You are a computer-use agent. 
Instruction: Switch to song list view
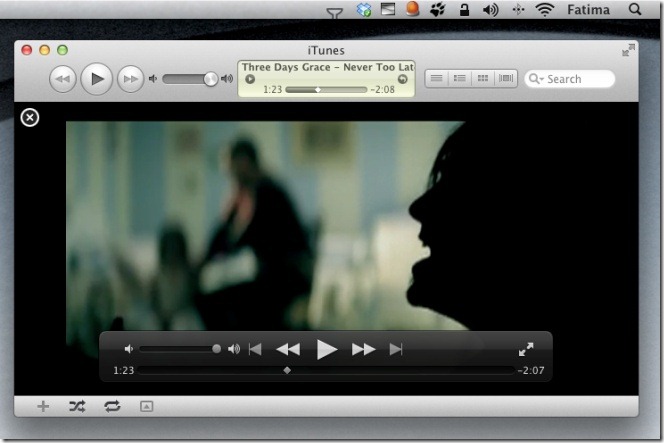(x=437, y=78)
